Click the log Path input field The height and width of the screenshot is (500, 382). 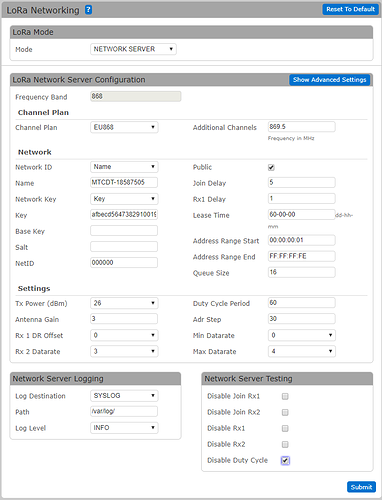point(124,411)
